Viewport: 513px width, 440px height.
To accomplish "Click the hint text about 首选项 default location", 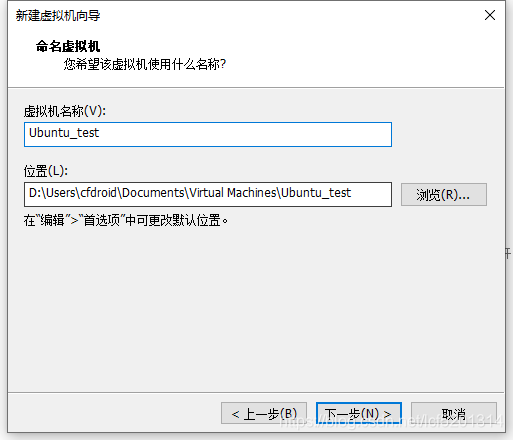I will click(126, 220).
